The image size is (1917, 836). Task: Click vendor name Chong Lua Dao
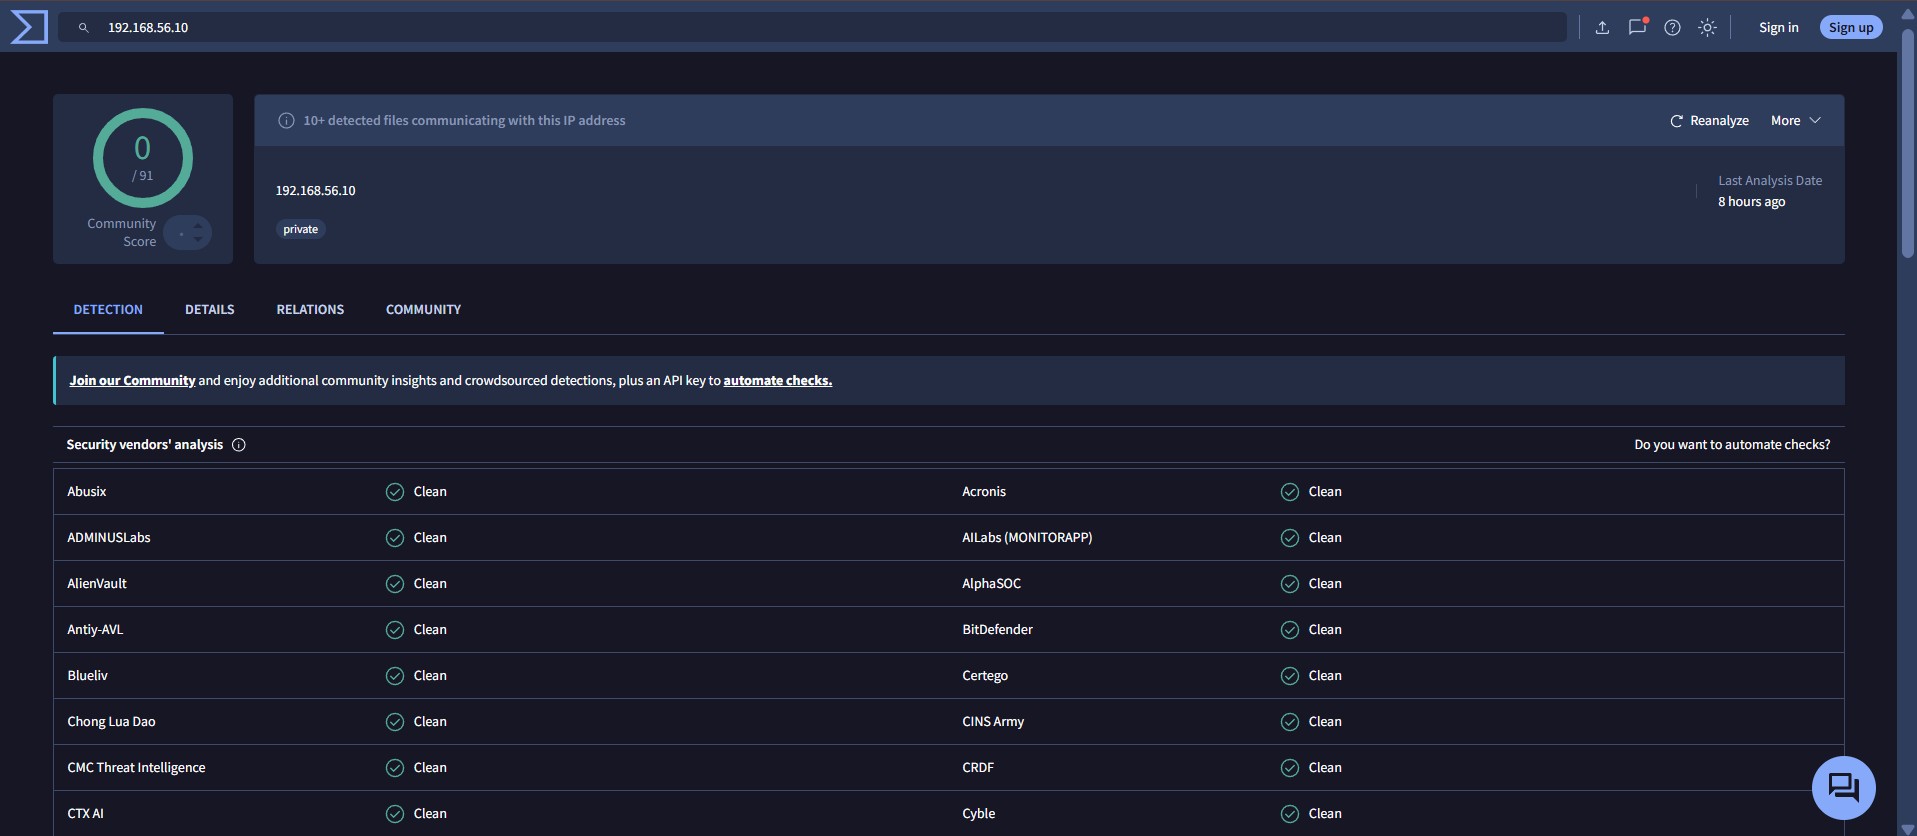point(111,722)
